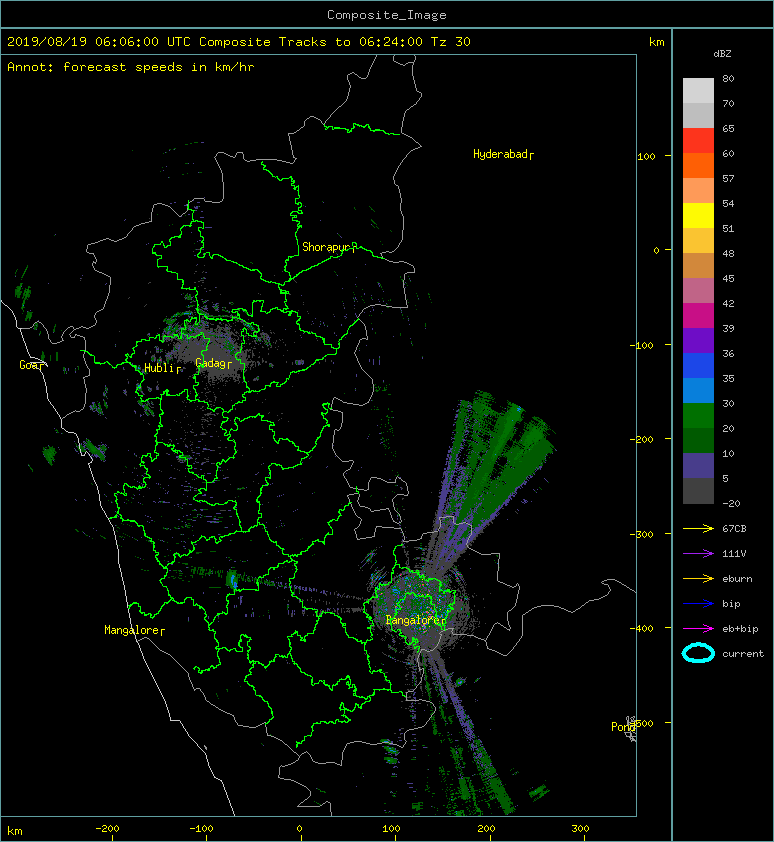Click the eb+bip magenta arrow legend icon
The height and width of the screenshot is (842, 774).
tap(698, 629)
